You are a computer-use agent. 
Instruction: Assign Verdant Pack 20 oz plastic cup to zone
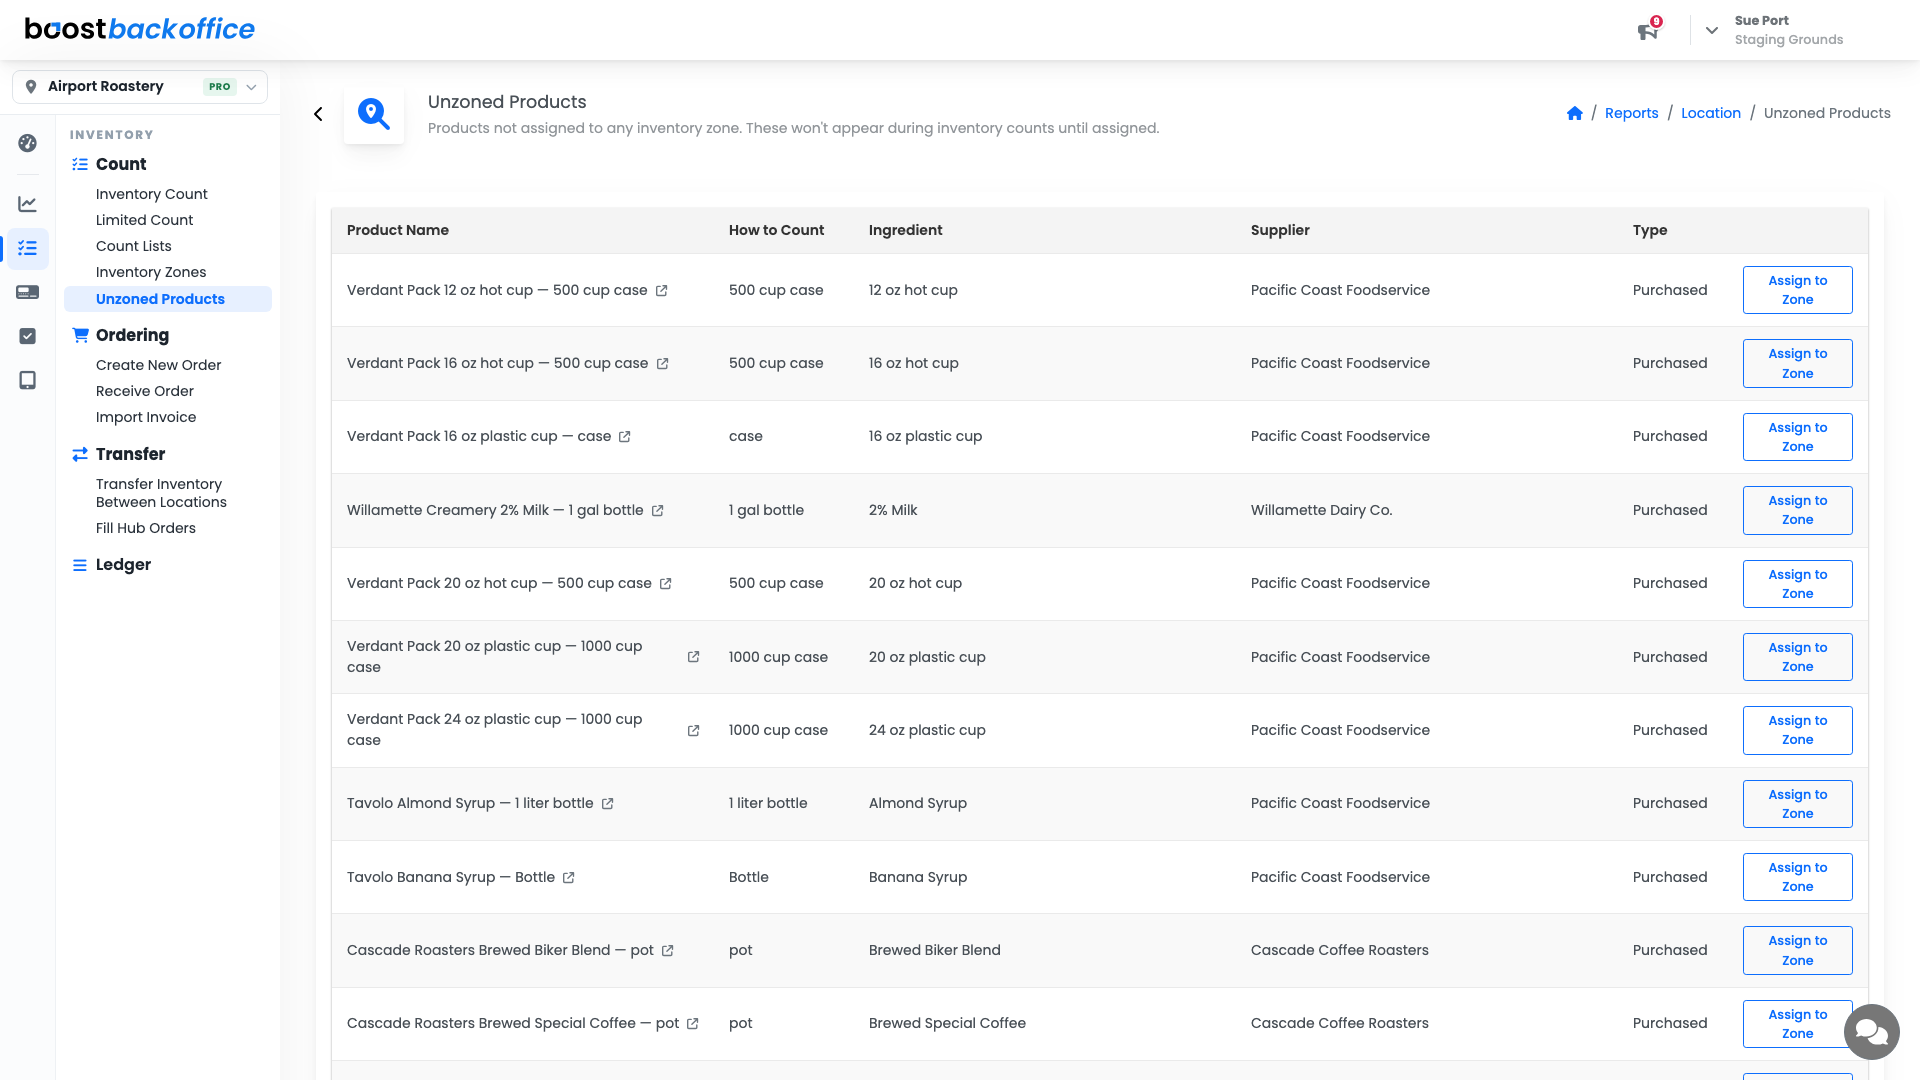pos(1797,657)
